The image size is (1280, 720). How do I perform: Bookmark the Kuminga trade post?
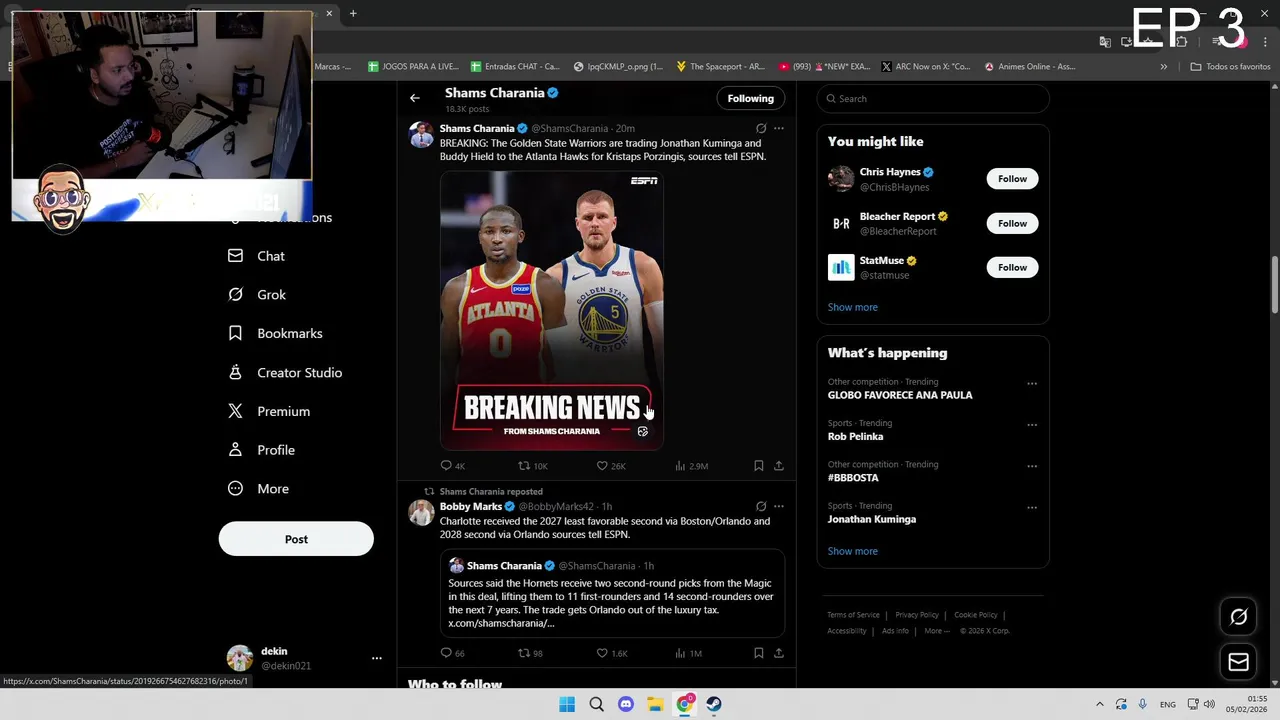coord(759,466)
